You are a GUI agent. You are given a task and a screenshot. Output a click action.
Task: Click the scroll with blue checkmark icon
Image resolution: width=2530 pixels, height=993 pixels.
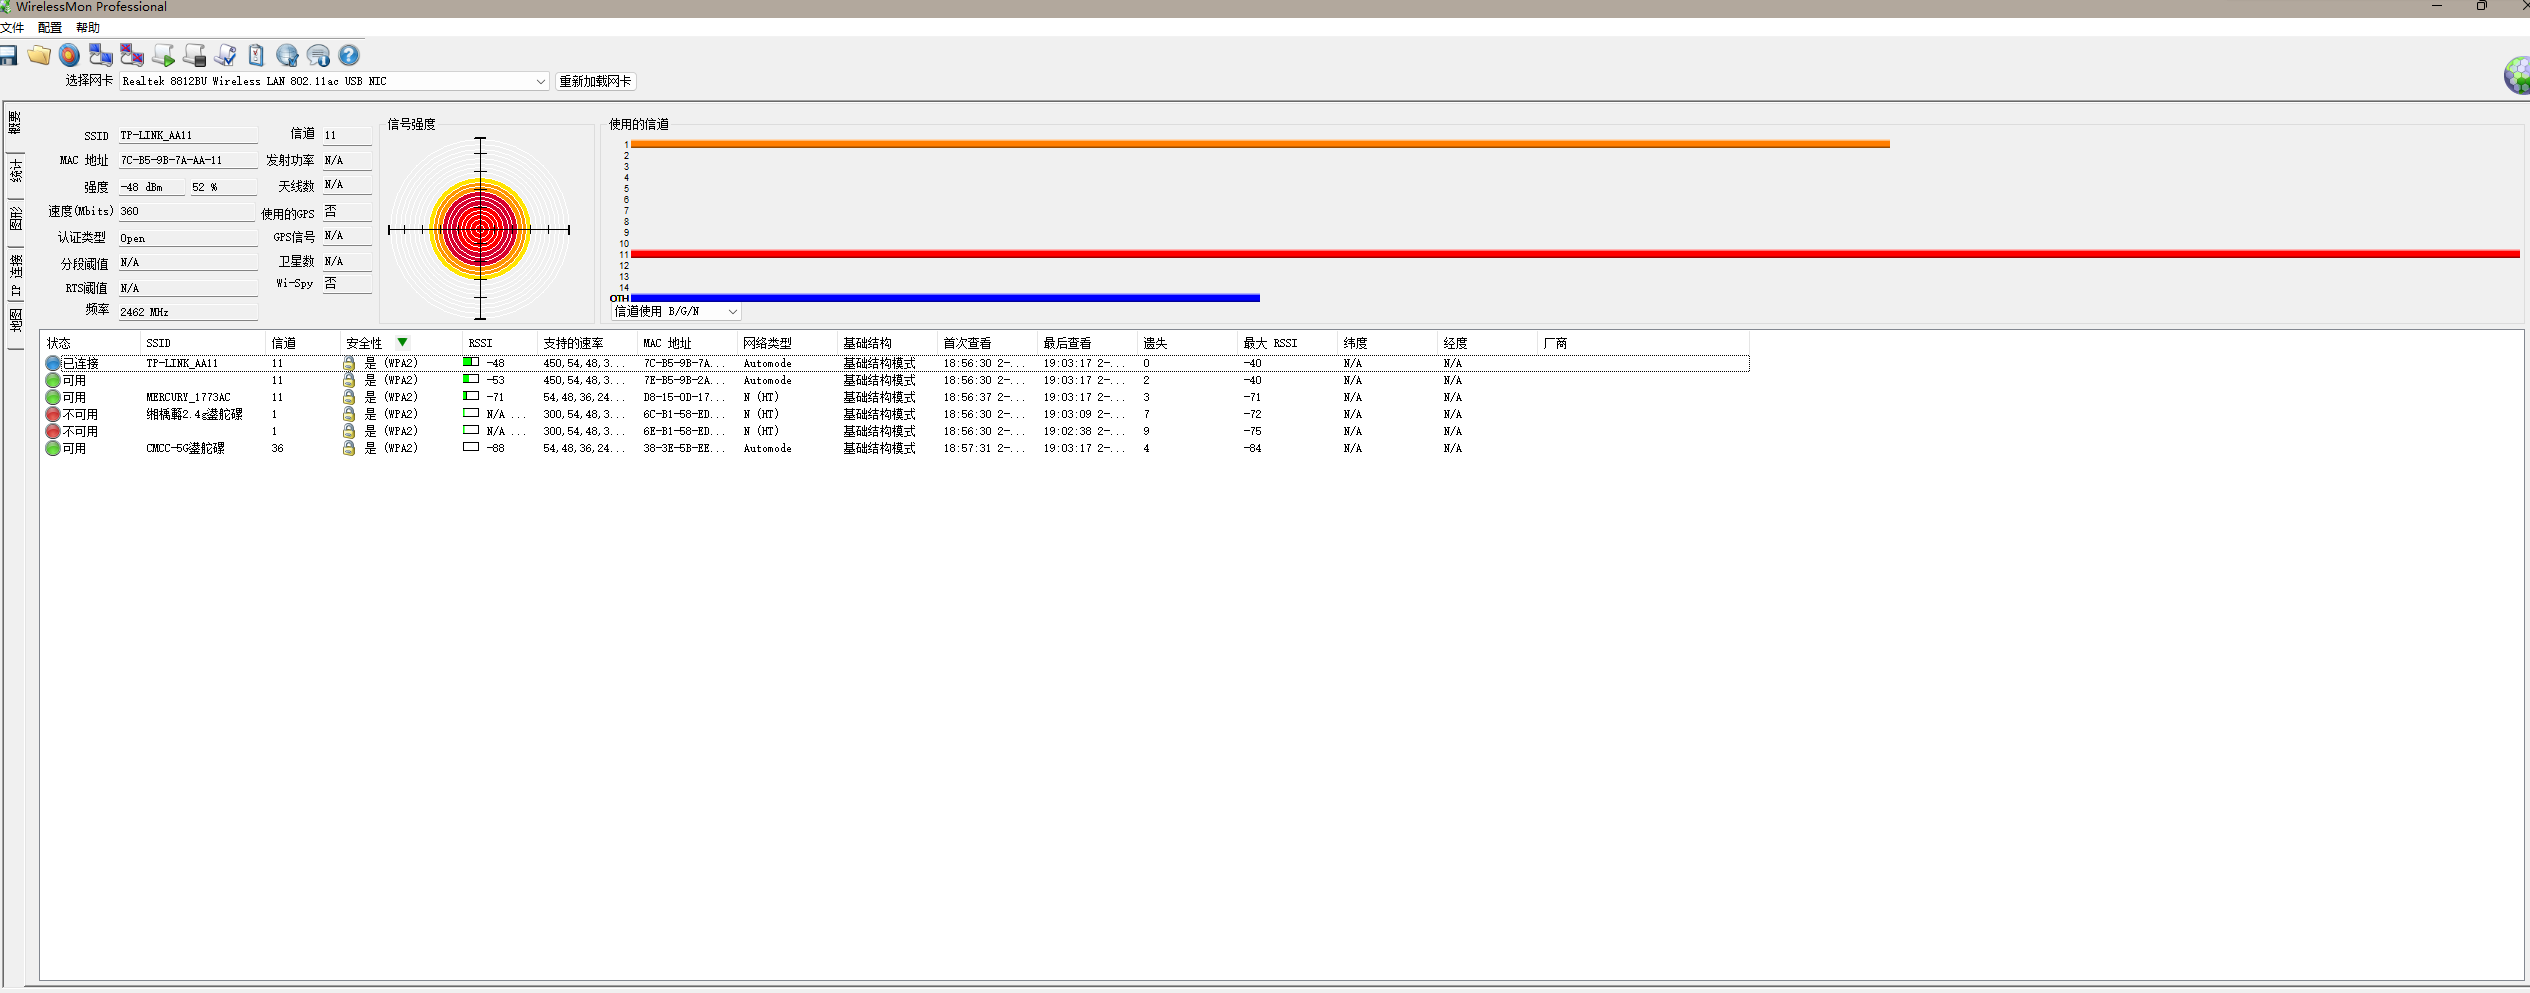pos(225,55)
